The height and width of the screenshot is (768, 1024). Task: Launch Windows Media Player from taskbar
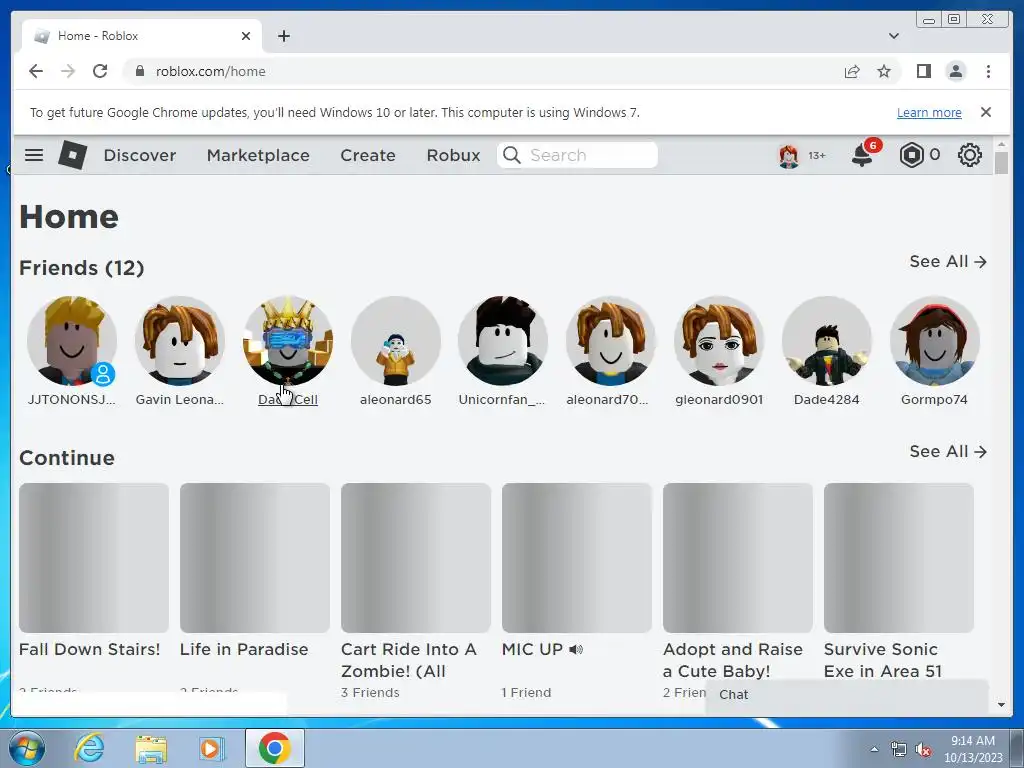coord(211,748)
